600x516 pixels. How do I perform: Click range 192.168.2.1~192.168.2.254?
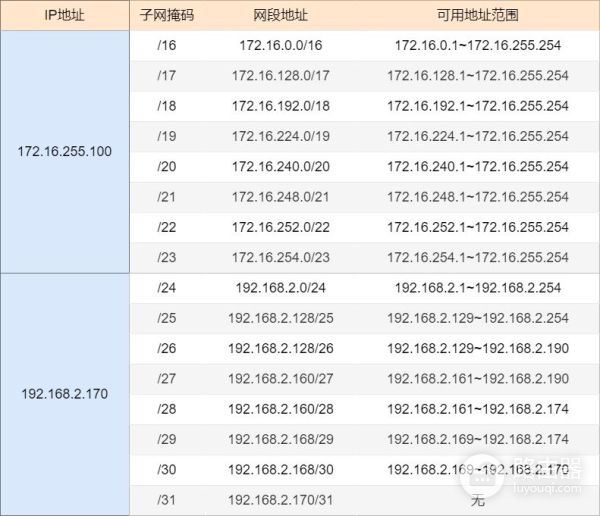[478, 287]
